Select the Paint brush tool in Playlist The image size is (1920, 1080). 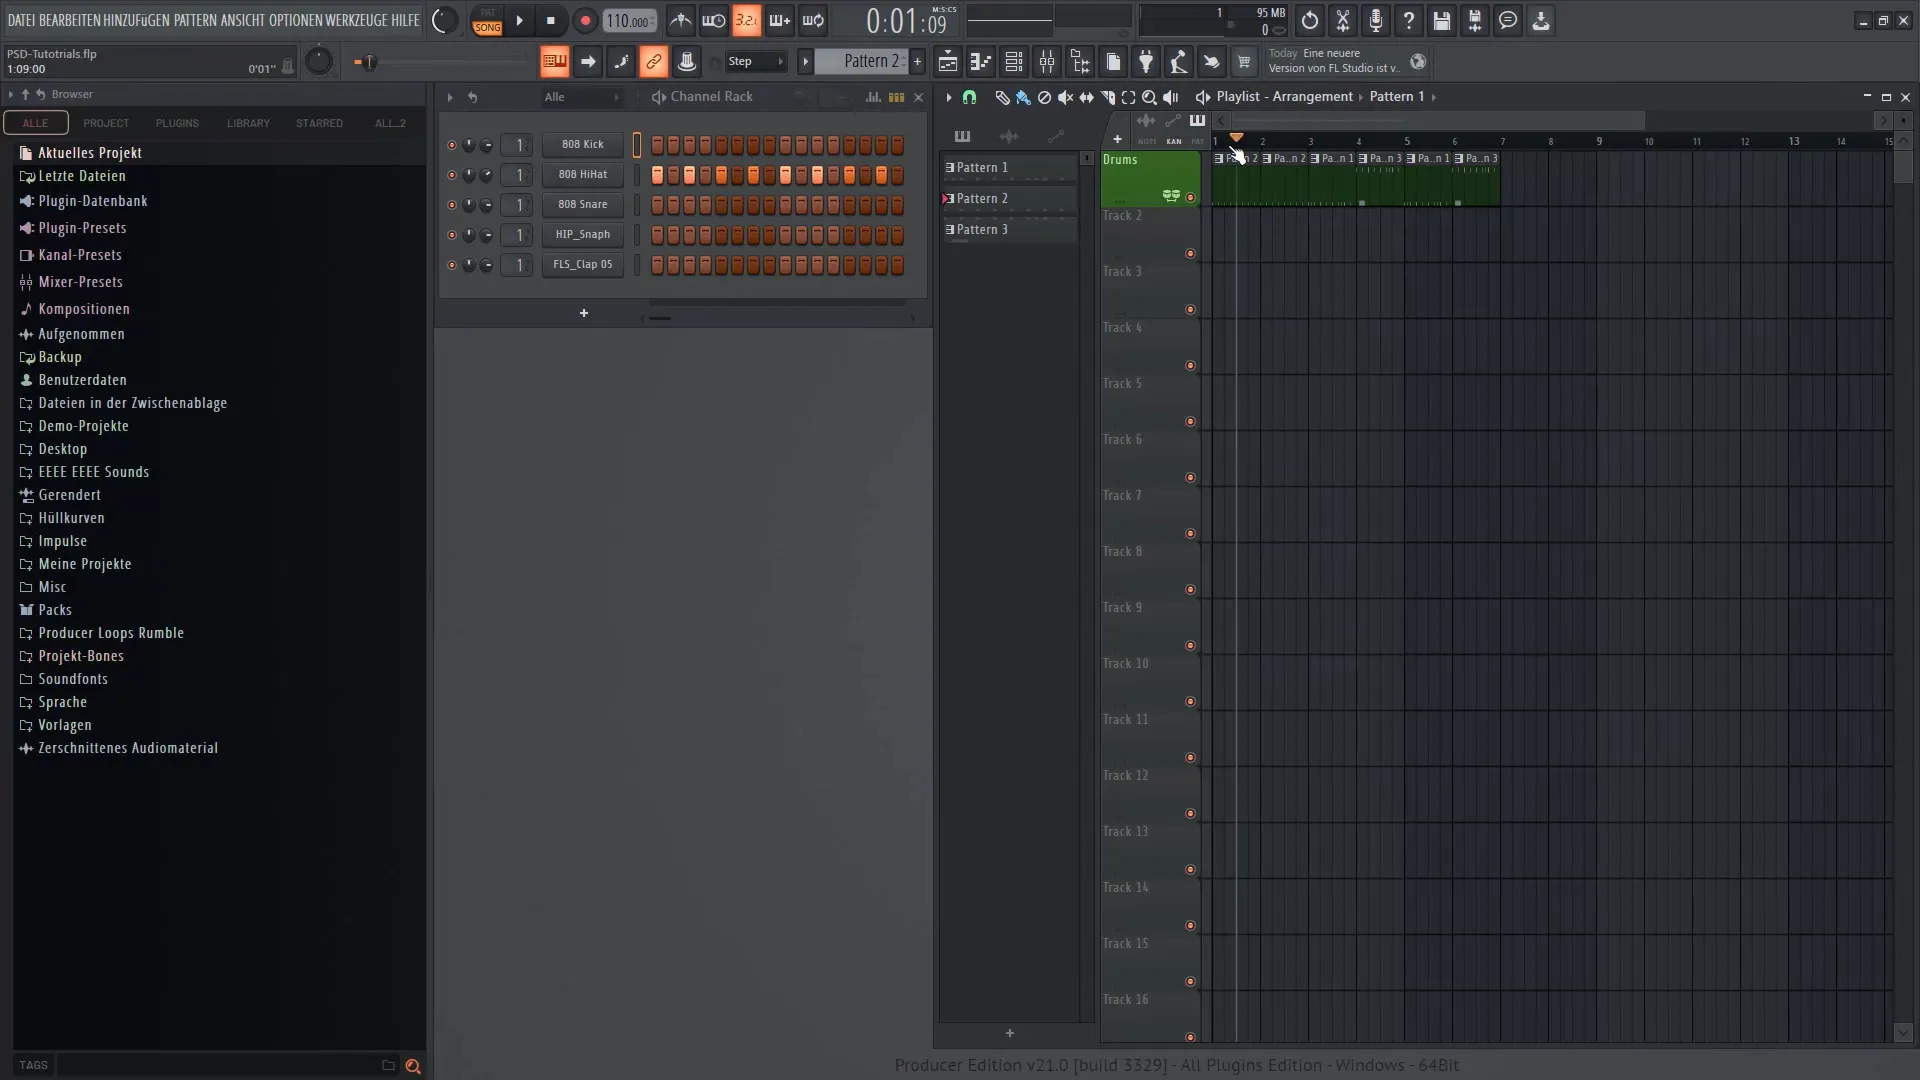coord(1023,97)
